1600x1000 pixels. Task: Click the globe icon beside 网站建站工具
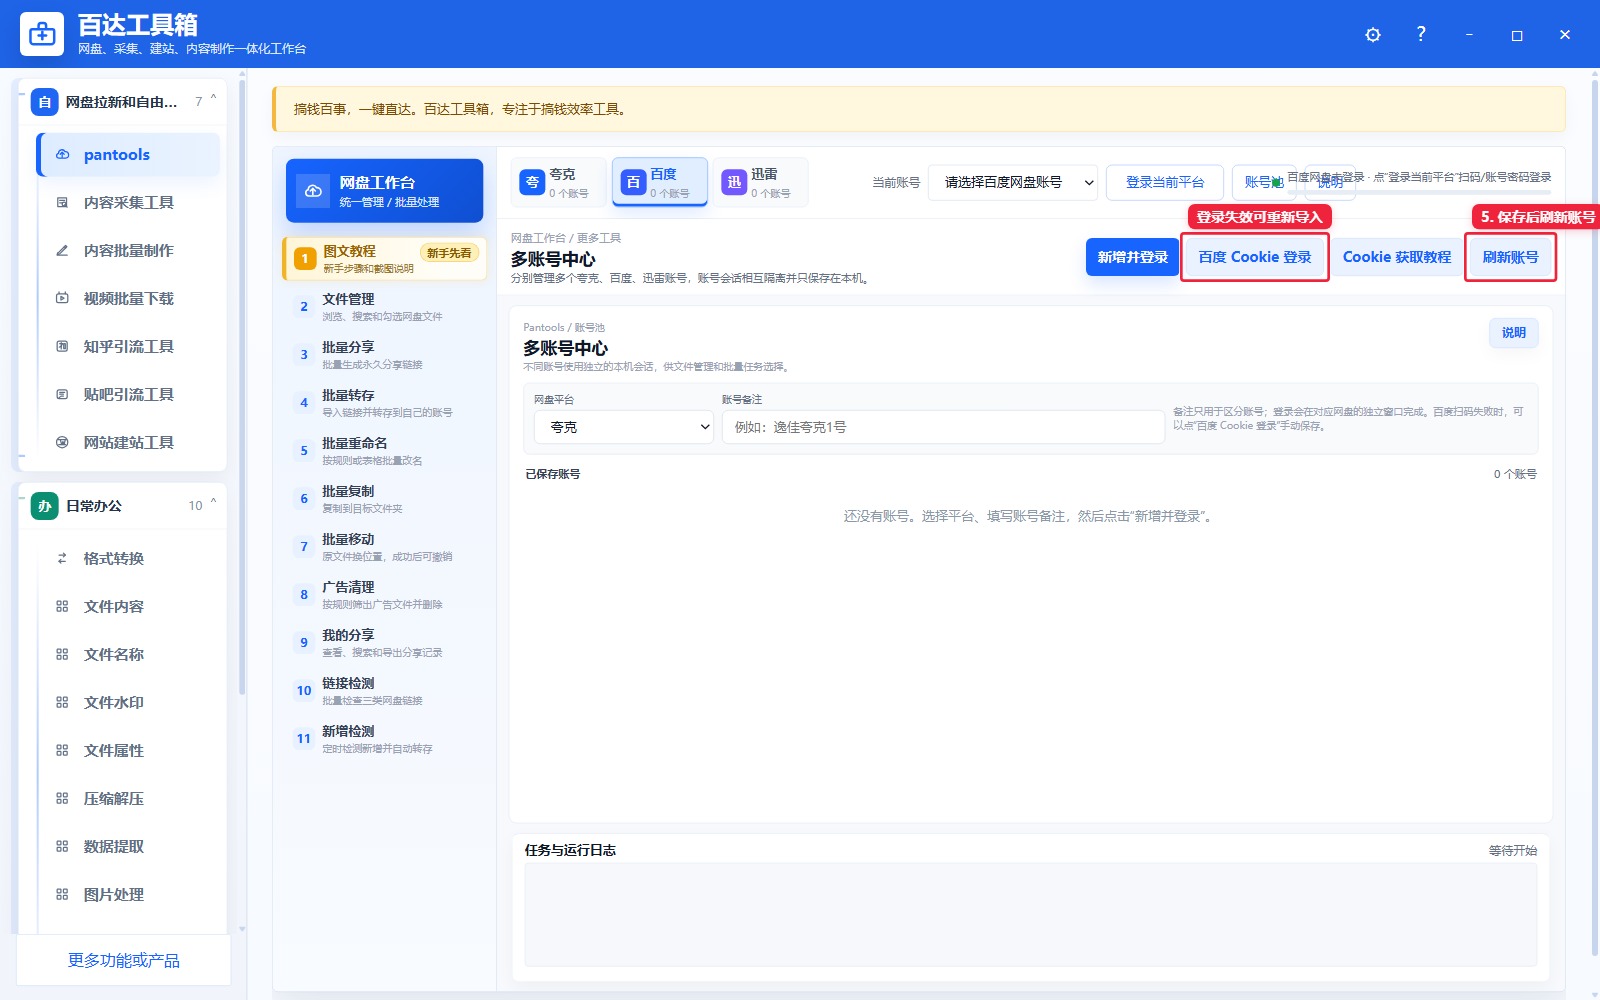tap(62, 443)
